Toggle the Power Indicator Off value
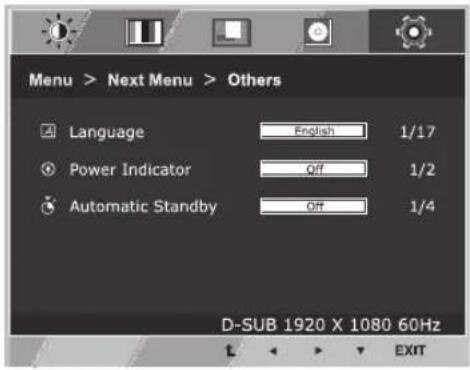The width and height of the screenshot is (470, 370). coord(314,169)
